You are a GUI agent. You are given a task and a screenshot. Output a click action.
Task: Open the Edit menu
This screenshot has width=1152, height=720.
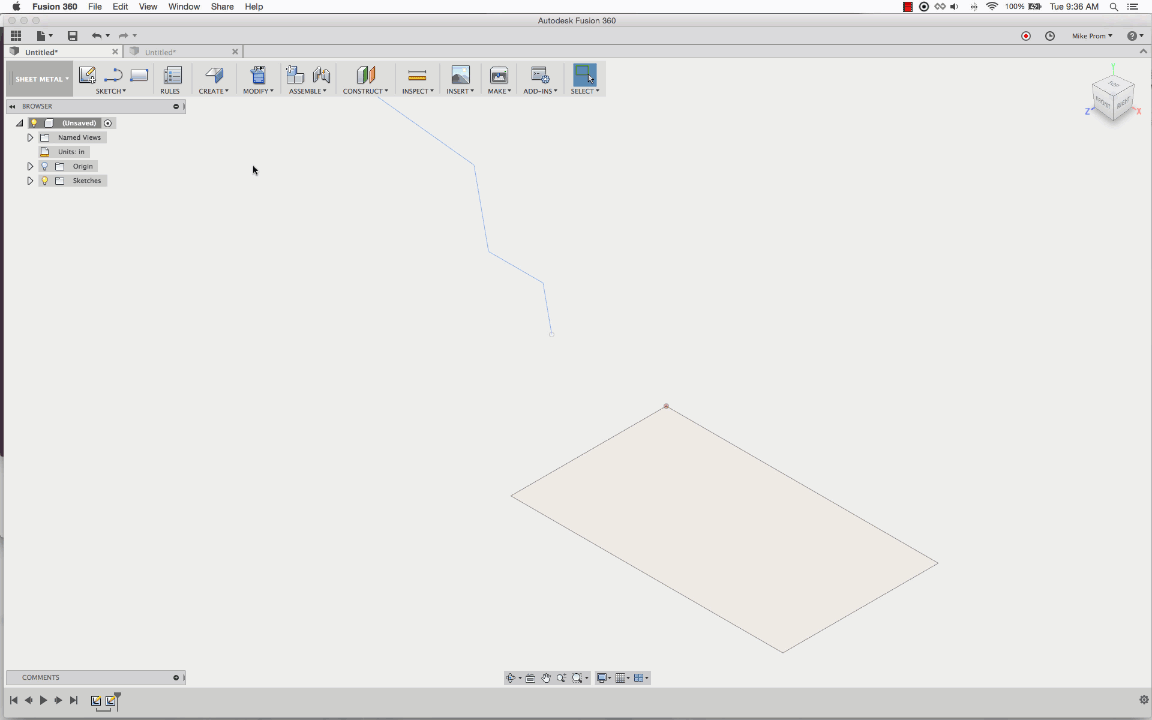pos(120,7)
